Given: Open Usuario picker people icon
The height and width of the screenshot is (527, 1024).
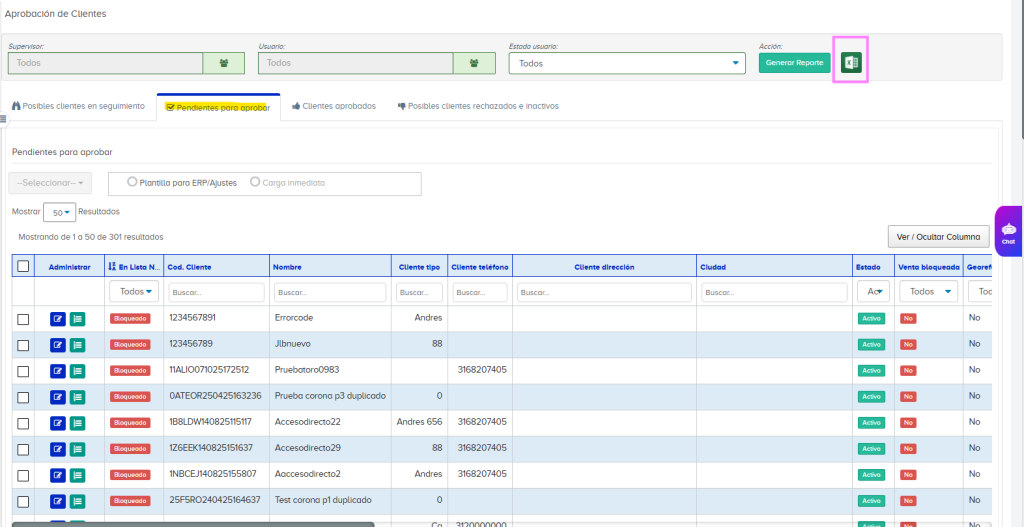Looking at the screenshot, I should 474,63.
